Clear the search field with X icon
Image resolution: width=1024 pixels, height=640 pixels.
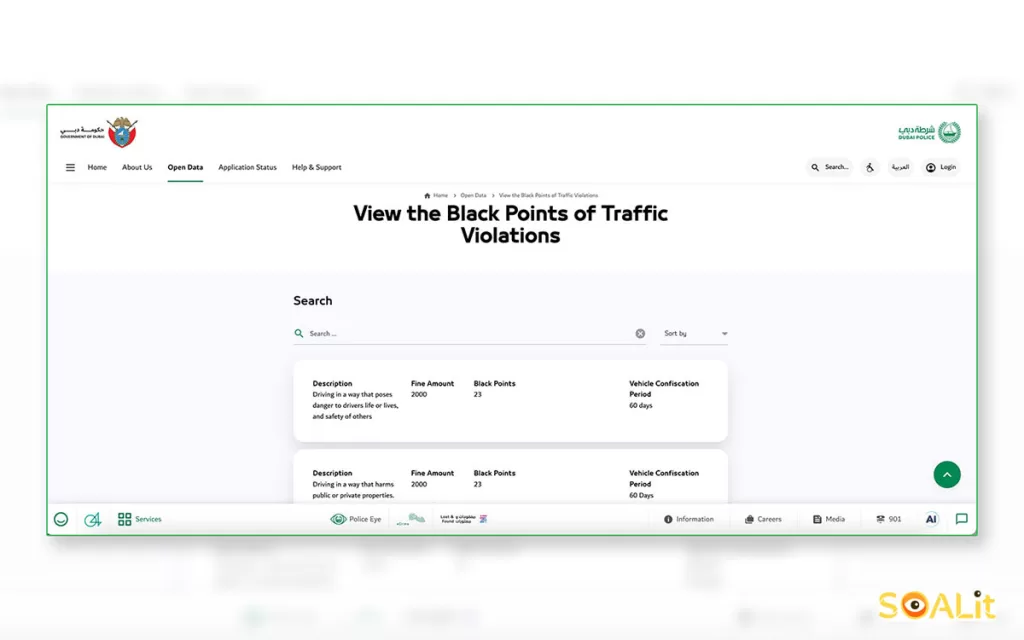[x=640, y=334]
